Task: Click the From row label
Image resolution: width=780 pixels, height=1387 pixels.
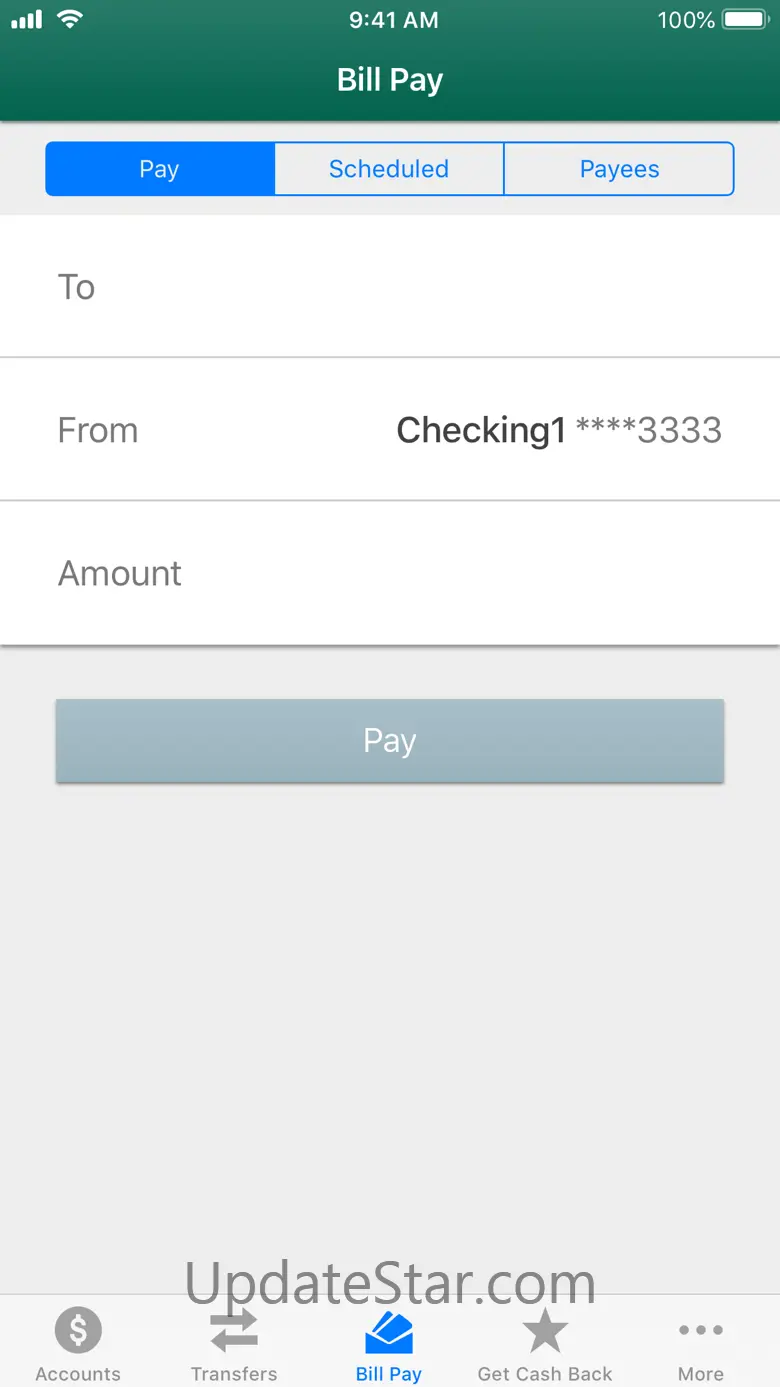Action: (x=98, y=430)
